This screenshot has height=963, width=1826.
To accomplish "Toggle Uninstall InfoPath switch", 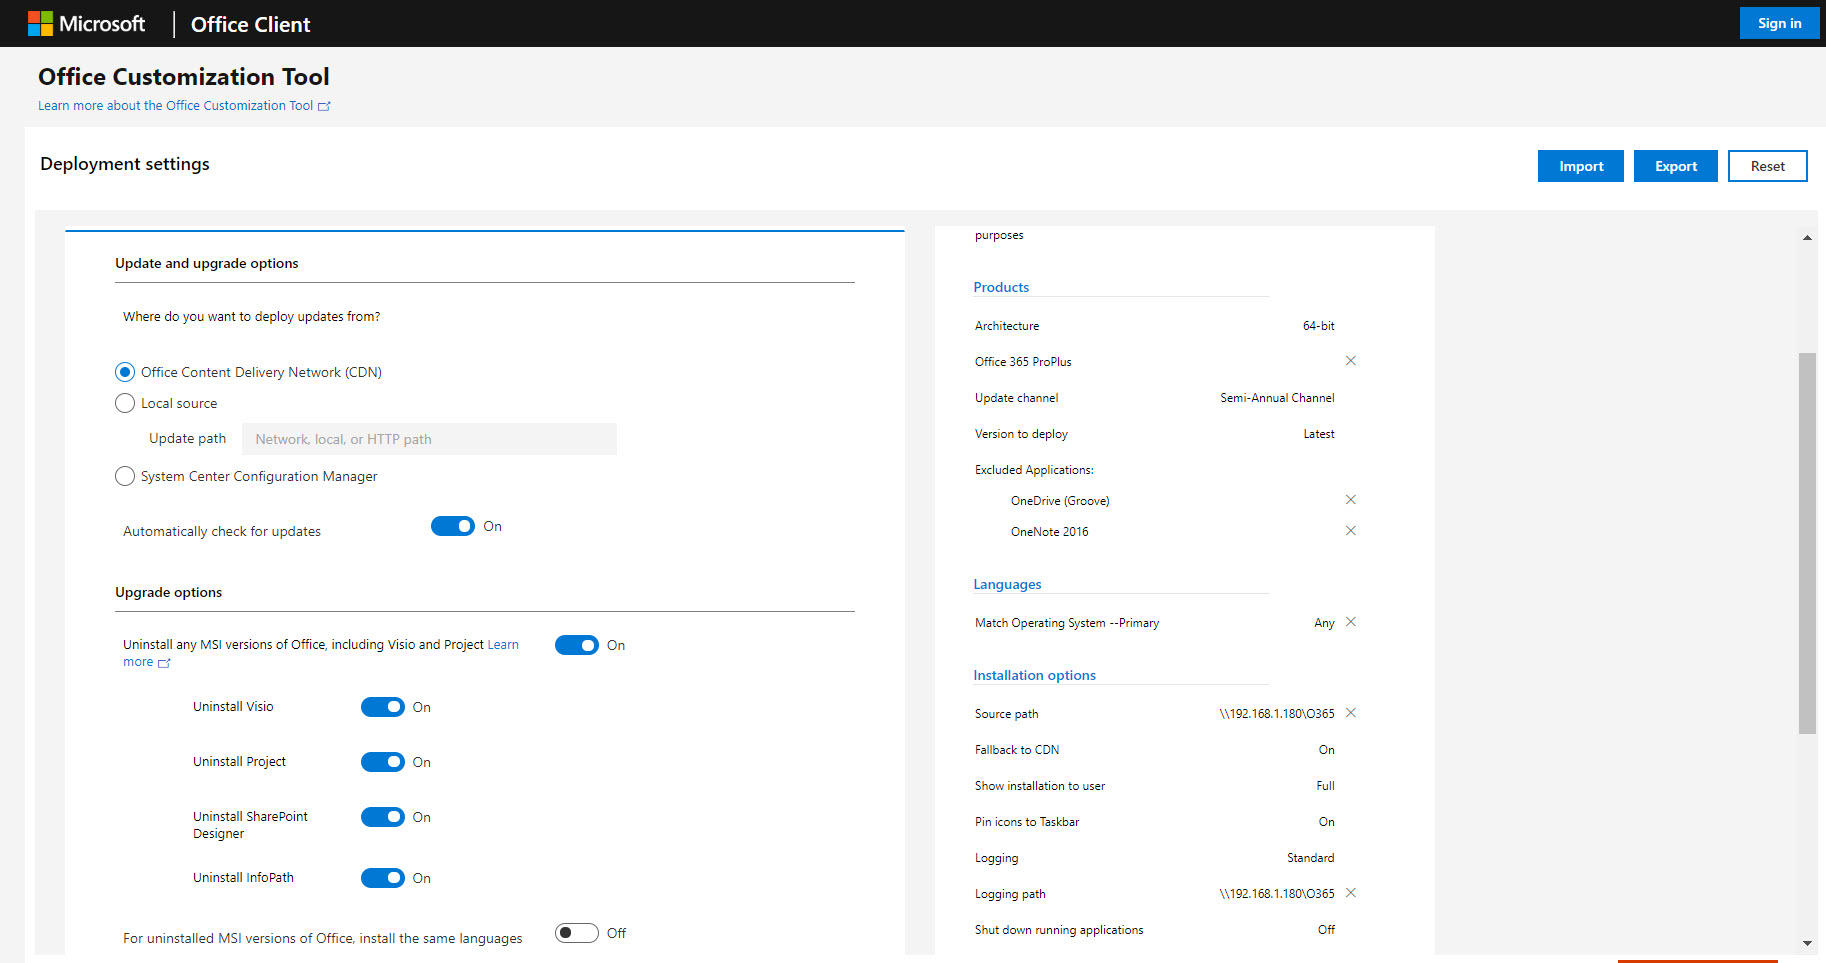I will click(383, 878).
